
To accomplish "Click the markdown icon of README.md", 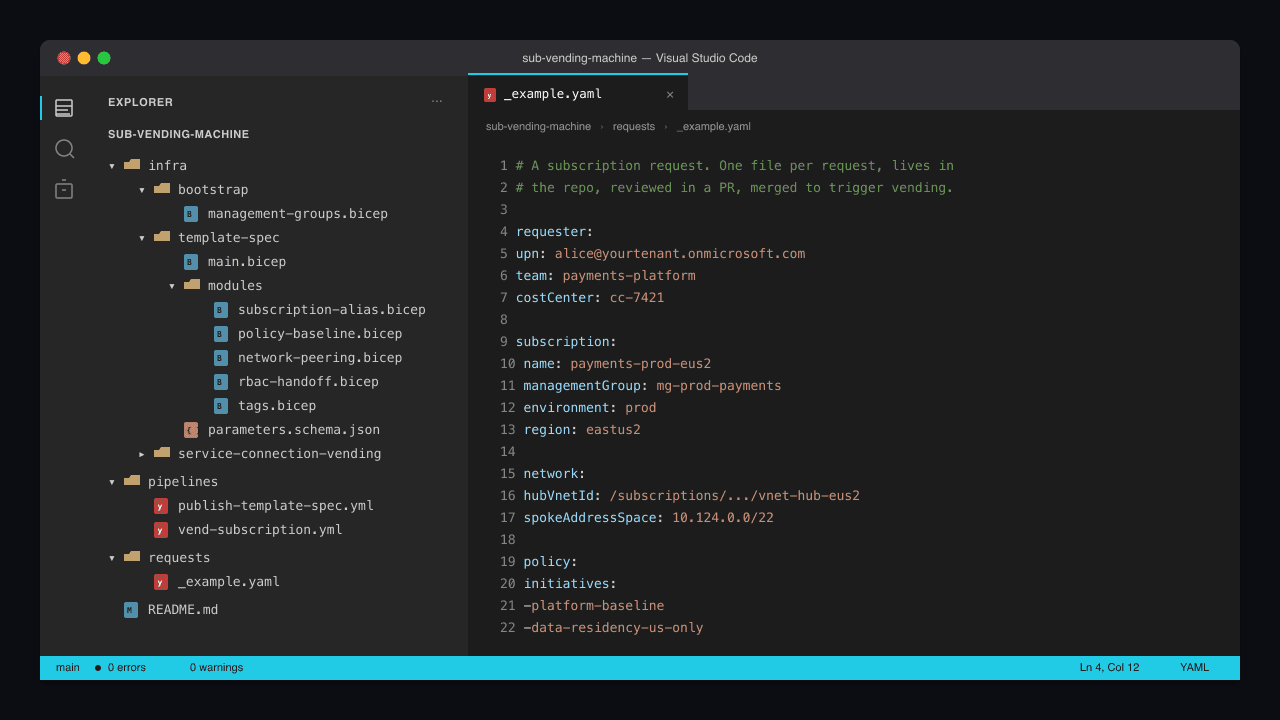I will pyautogui.click(x=131, y=610).
